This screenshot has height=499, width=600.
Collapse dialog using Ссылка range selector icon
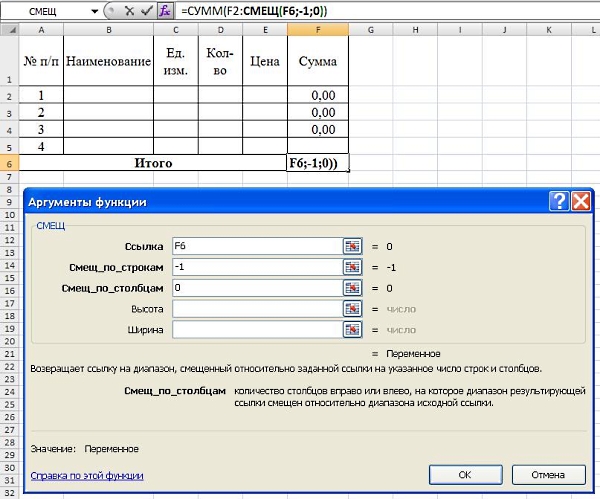351,246
